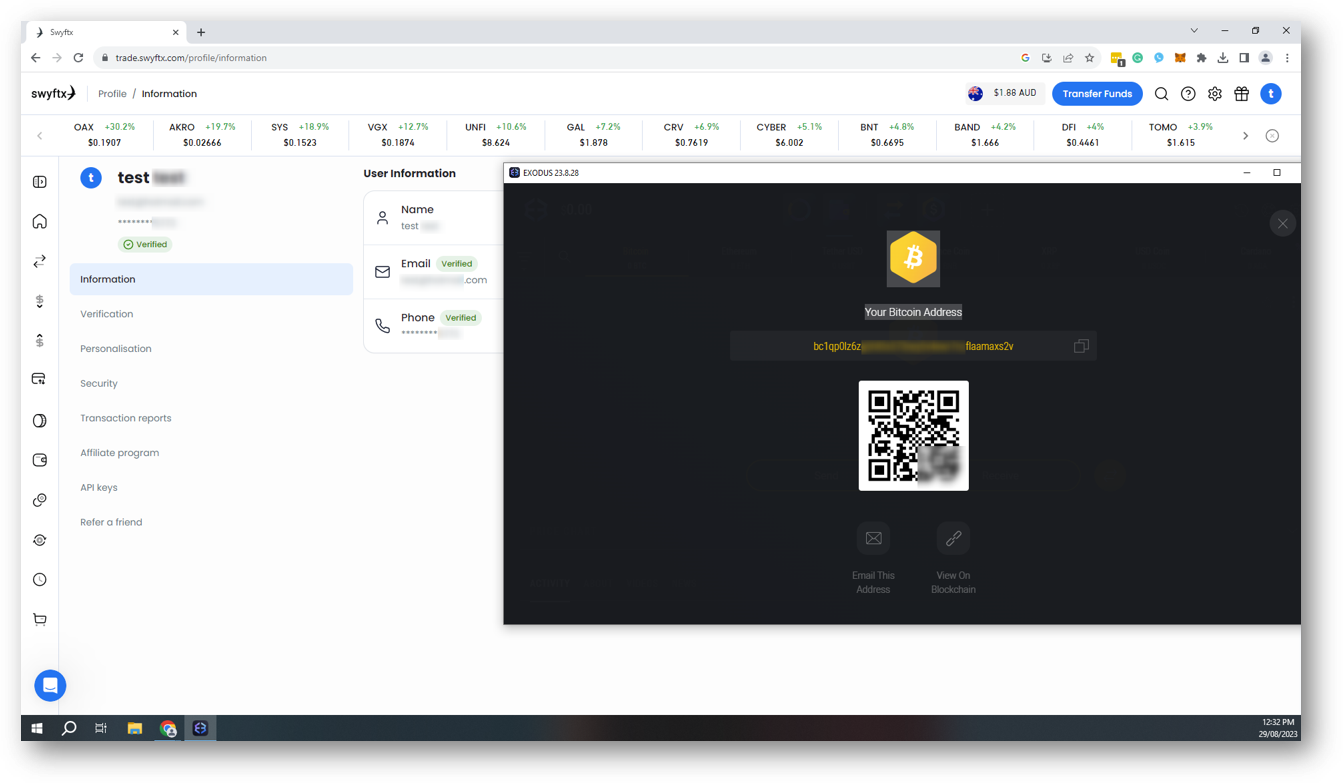The height and width of the screenshot is (783, 1343).
Task: Open the clock history icon in sidebar
Action: tap(40, 580)
